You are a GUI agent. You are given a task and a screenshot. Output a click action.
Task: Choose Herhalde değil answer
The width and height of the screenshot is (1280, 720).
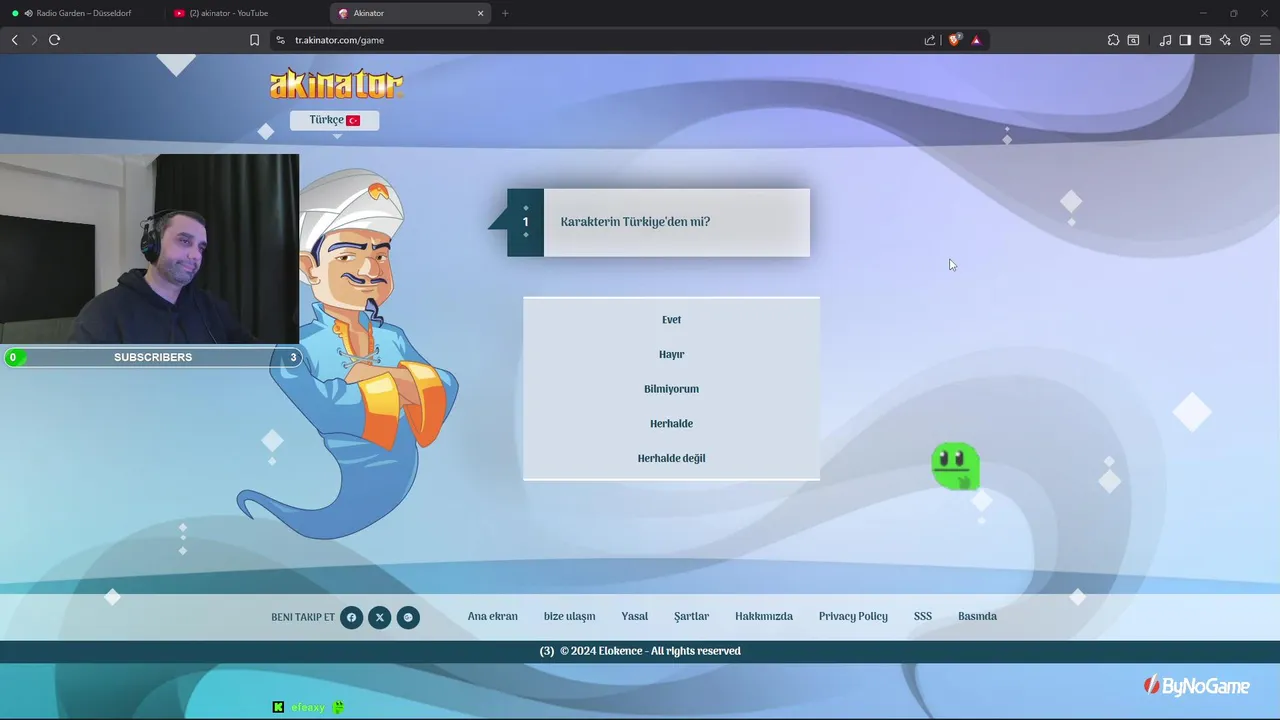click(x=671, y=458)
